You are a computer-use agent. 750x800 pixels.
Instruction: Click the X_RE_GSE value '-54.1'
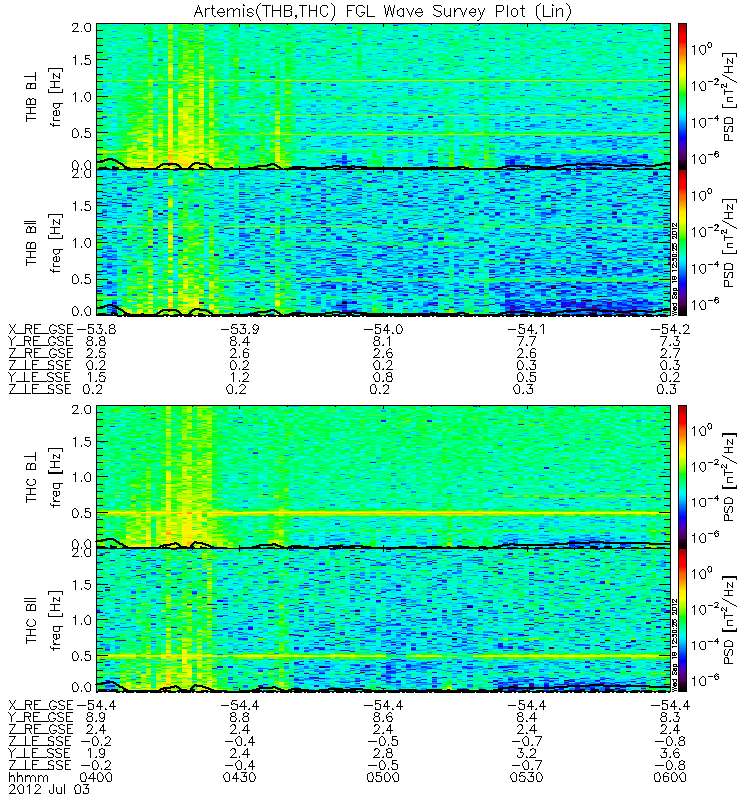pos(526,330)
